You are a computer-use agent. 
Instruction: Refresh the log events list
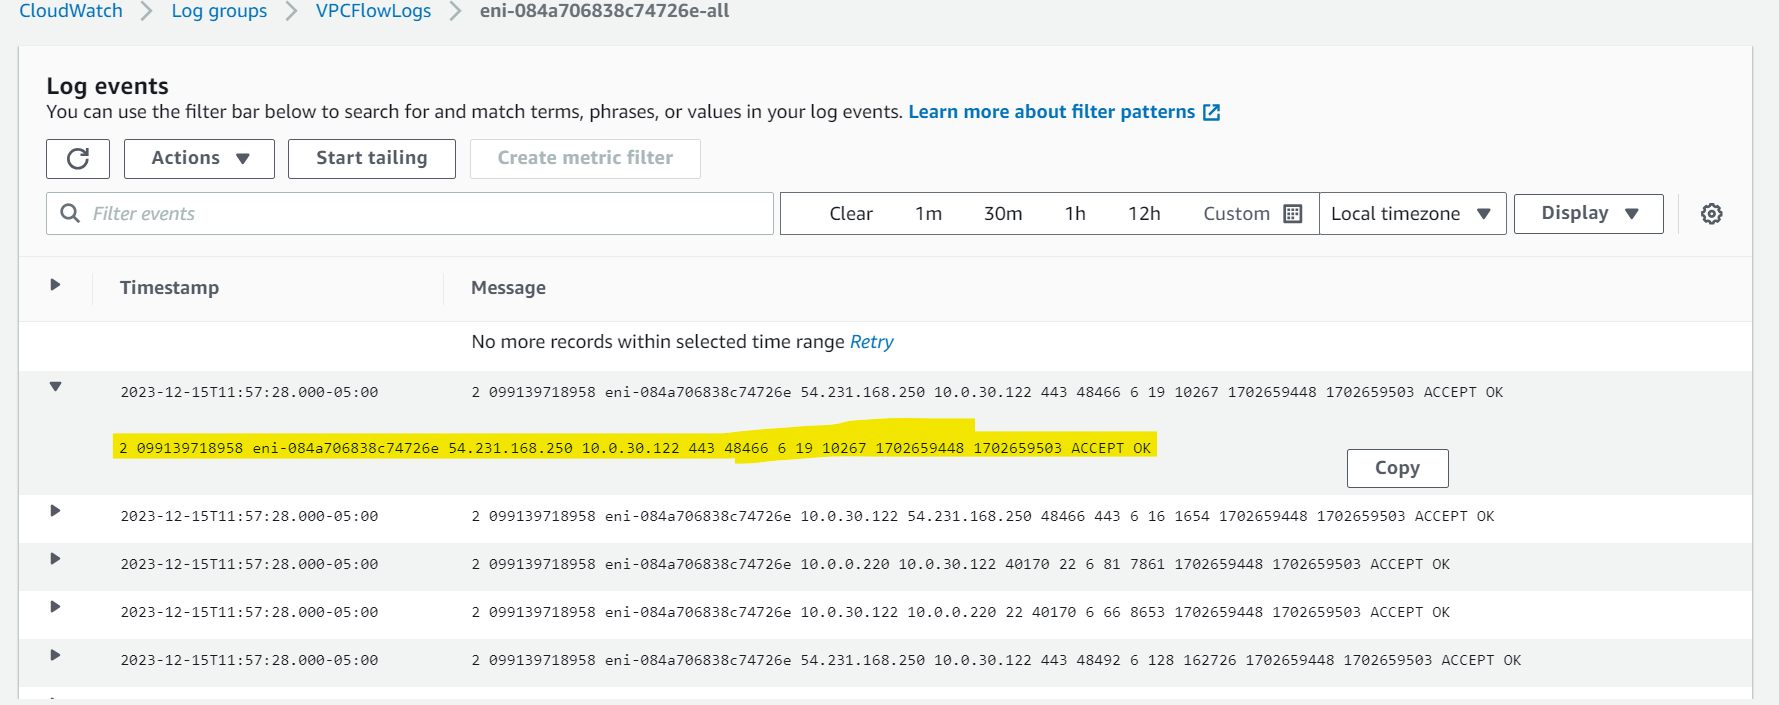(78, 159)
